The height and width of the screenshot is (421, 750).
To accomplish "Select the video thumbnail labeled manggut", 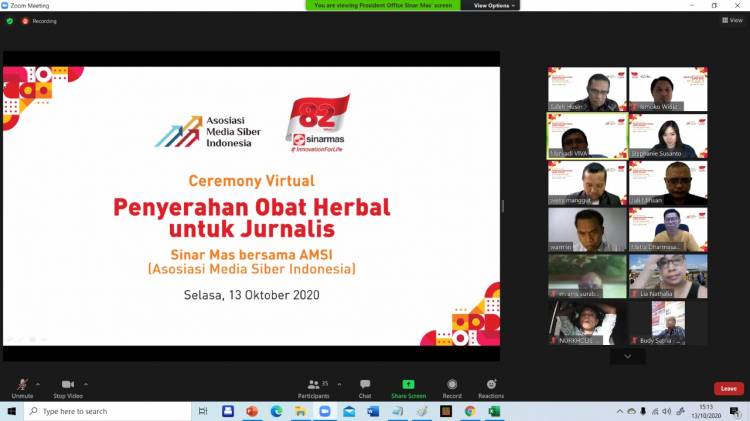I will tap(587, 183).
